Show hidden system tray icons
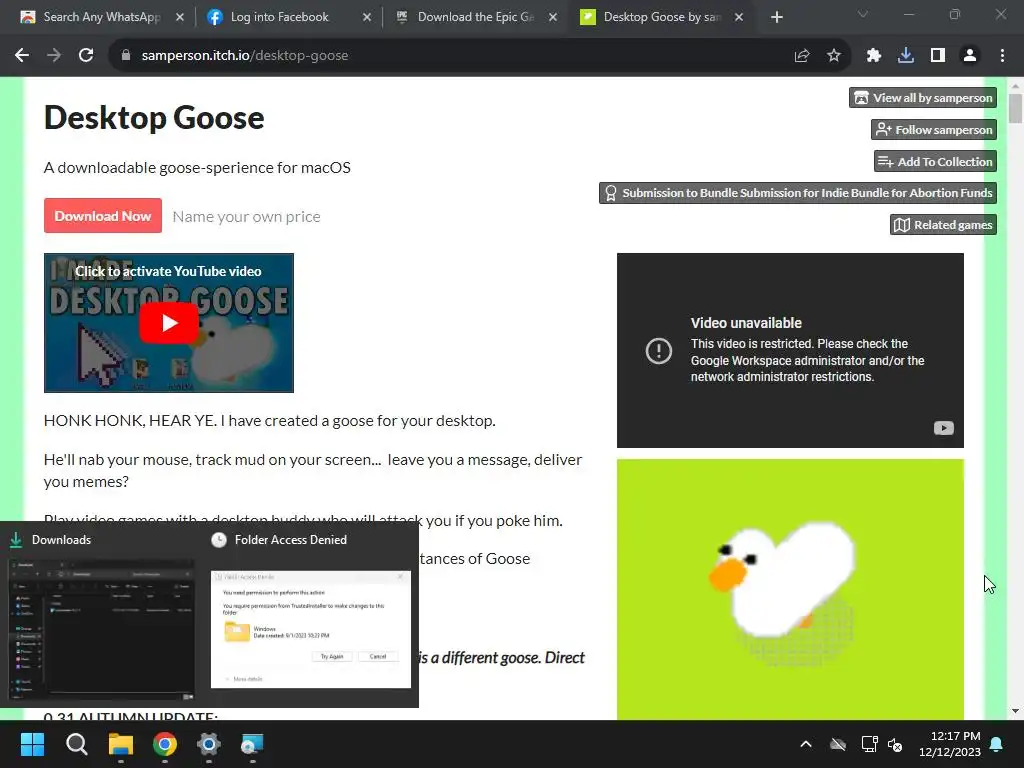 [x=806, y=744]
